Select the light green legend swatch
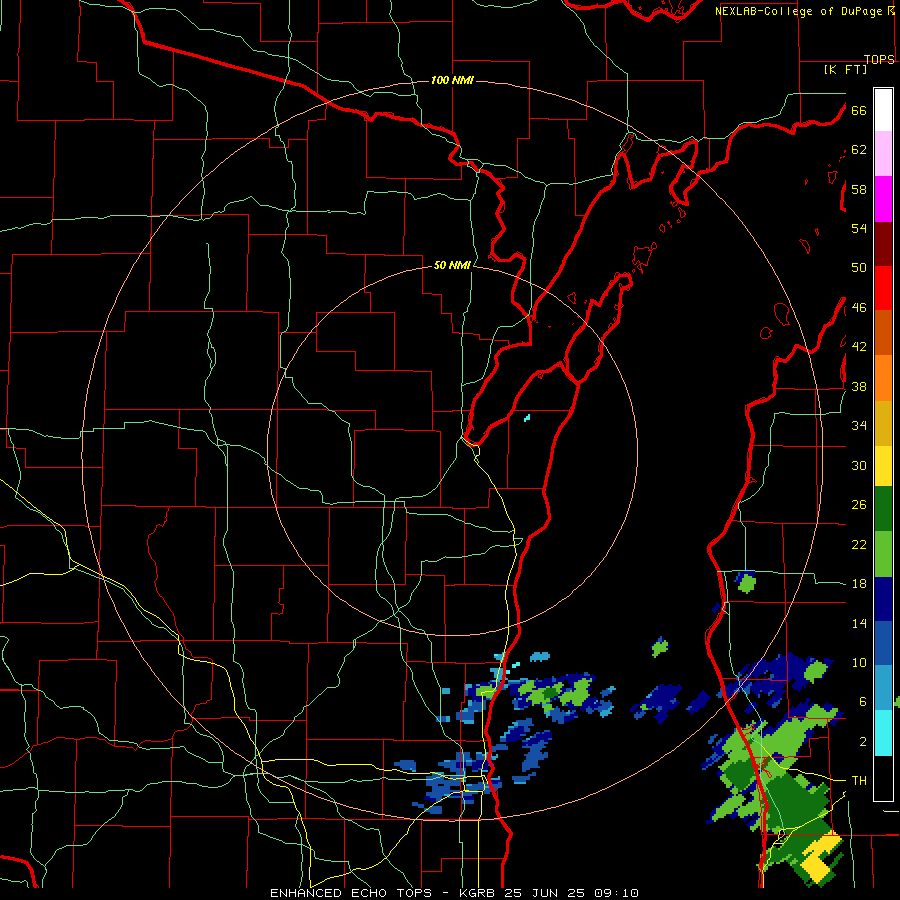This screenshot has height=900, width=900. click(x=883, y=554)
